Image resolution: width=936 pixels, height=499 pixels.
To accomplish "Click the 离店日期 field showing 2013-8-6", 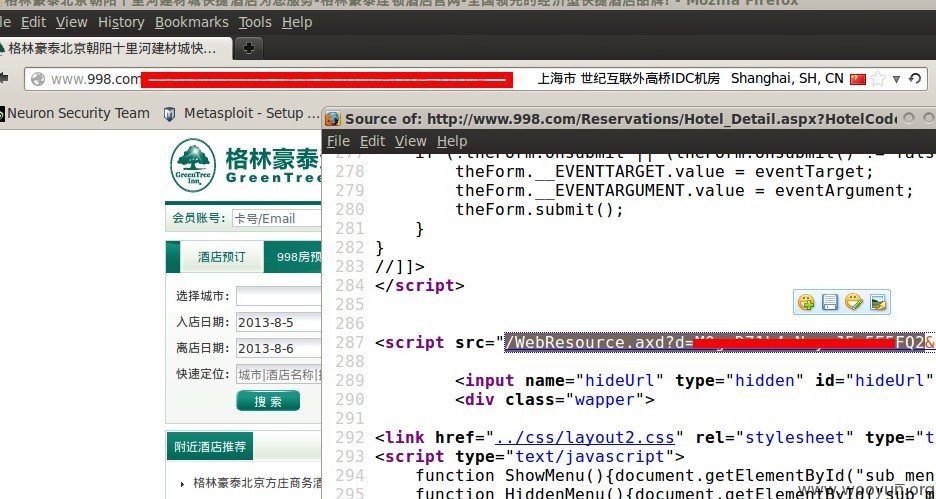I will [x=278, y=348].
